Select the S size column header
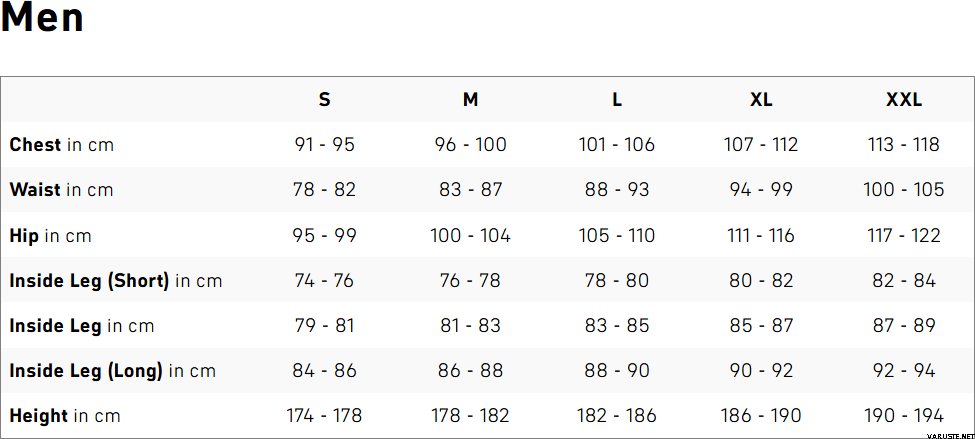Screen dimensions: 975x439 coord(324,100)
